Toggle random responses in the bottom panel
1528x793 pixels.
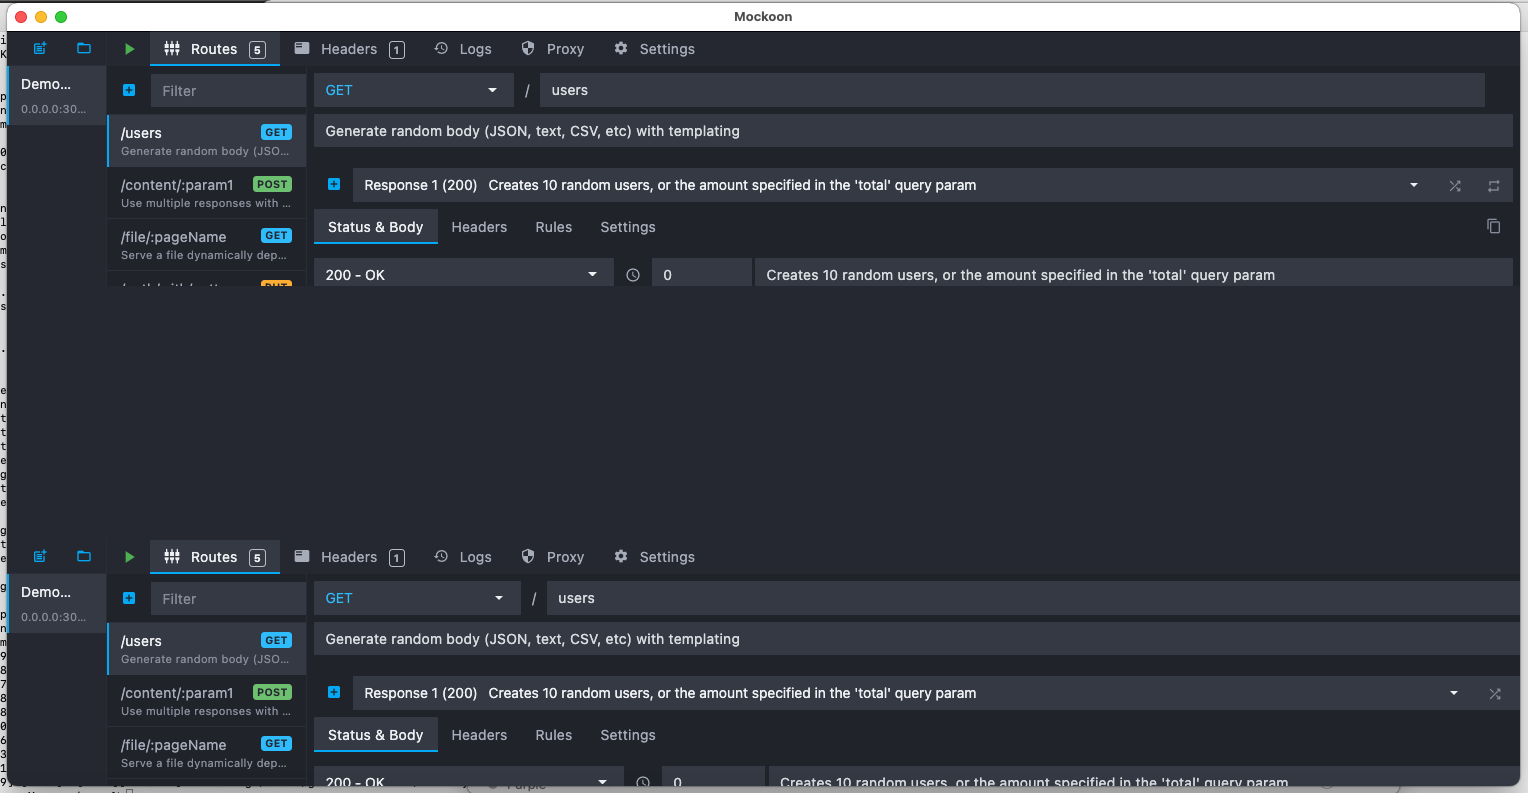1495,693
